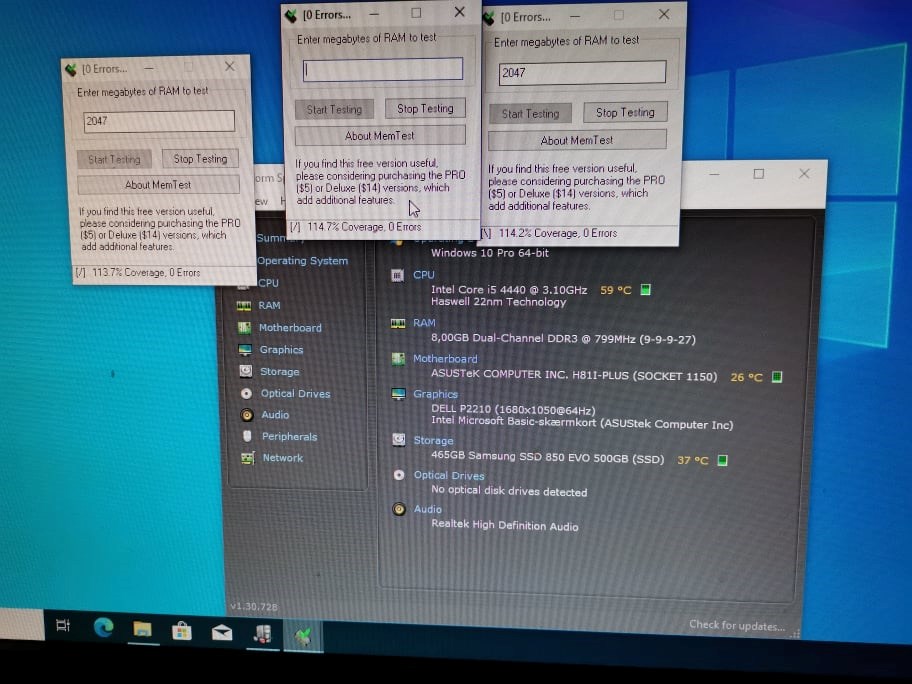Focus the RAM megabytes field in the 114.2% coverage window
Screen dimensions: 912x684
pyautogui.click(x=582, y=73)
